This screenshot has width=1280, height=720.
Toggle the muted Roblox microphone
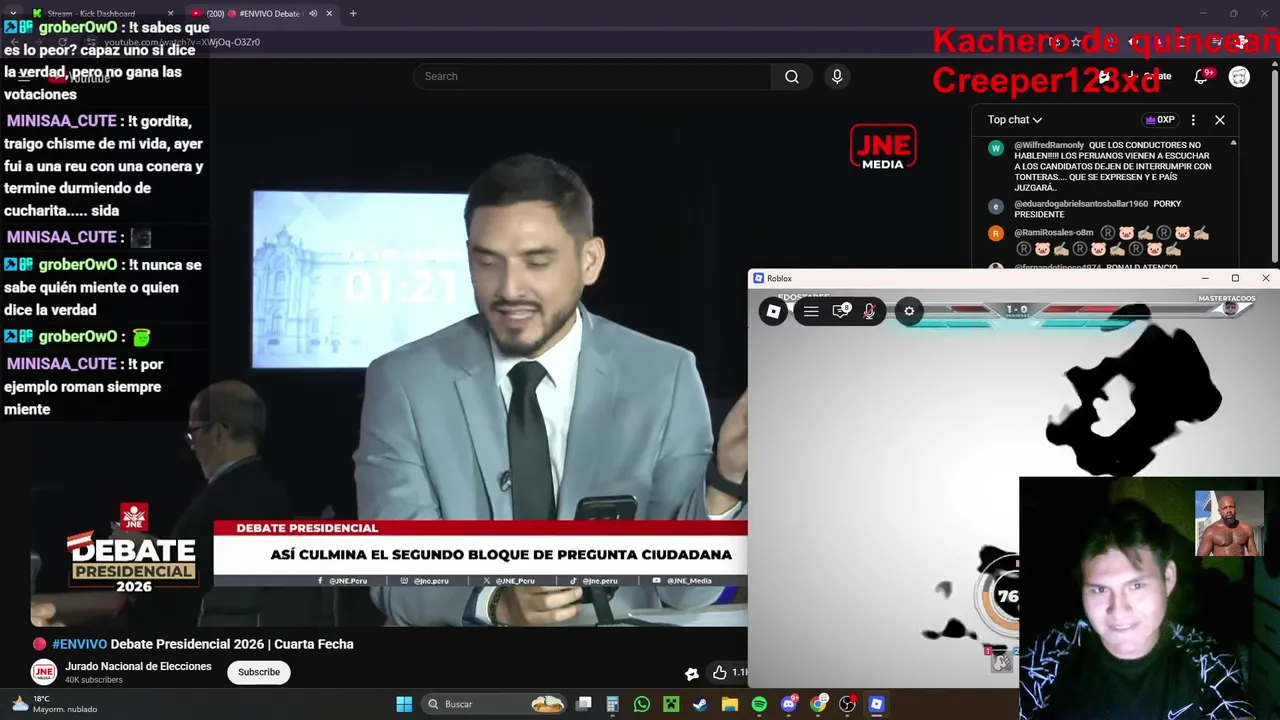(x=869, y=311)
